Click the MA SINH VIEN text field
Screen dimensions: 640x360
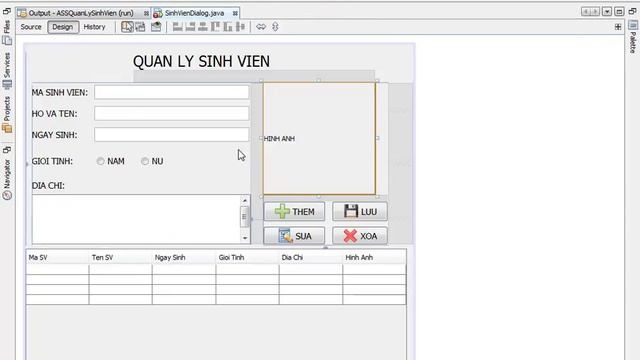click(171, 92)
